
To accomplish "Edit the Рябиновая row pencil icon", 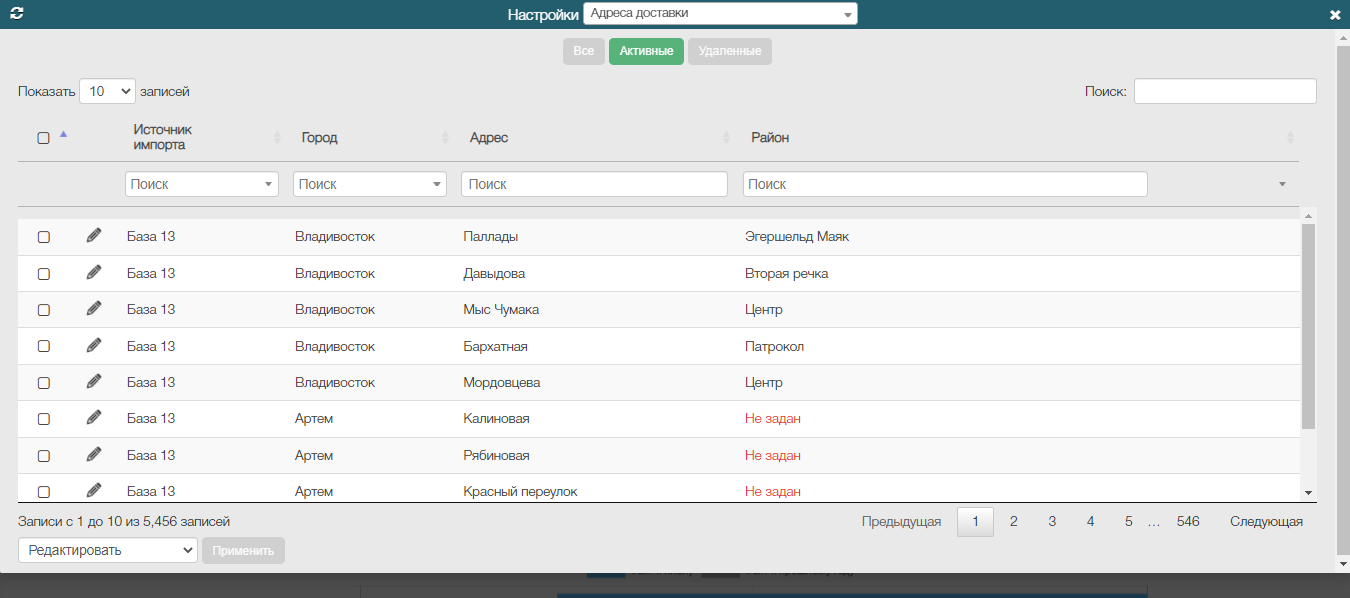I will (94, 454).
